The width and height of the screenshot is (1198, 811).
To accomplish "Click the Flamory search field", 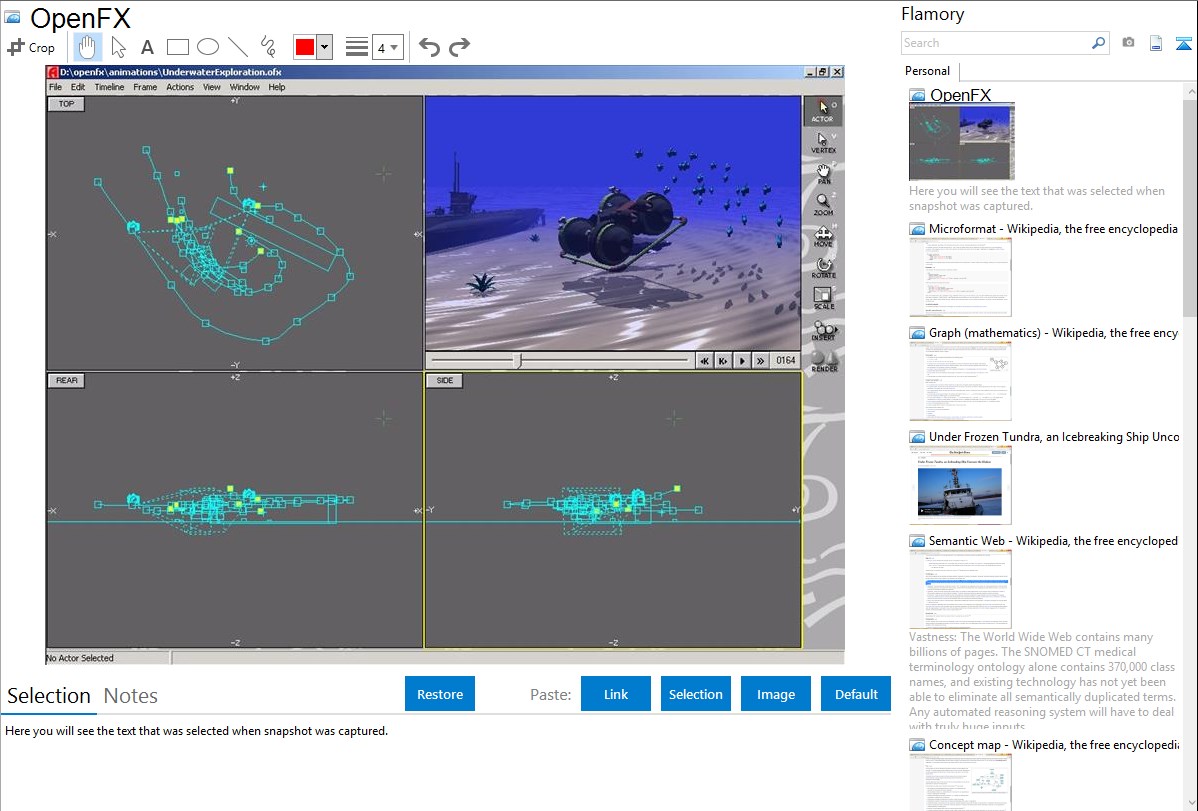I will coord(996,44).
